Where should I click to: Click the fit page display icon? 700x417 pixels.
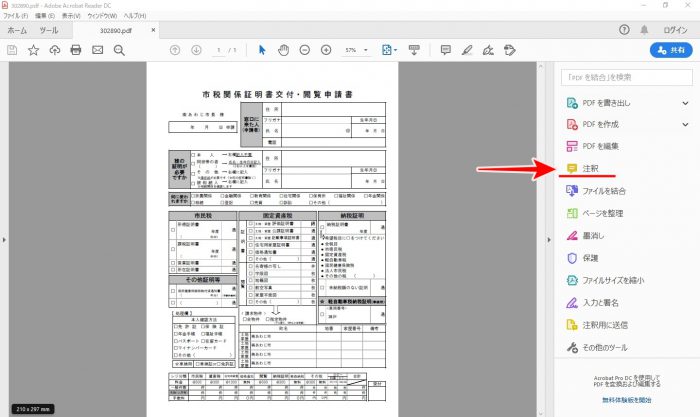click(387, 50)
